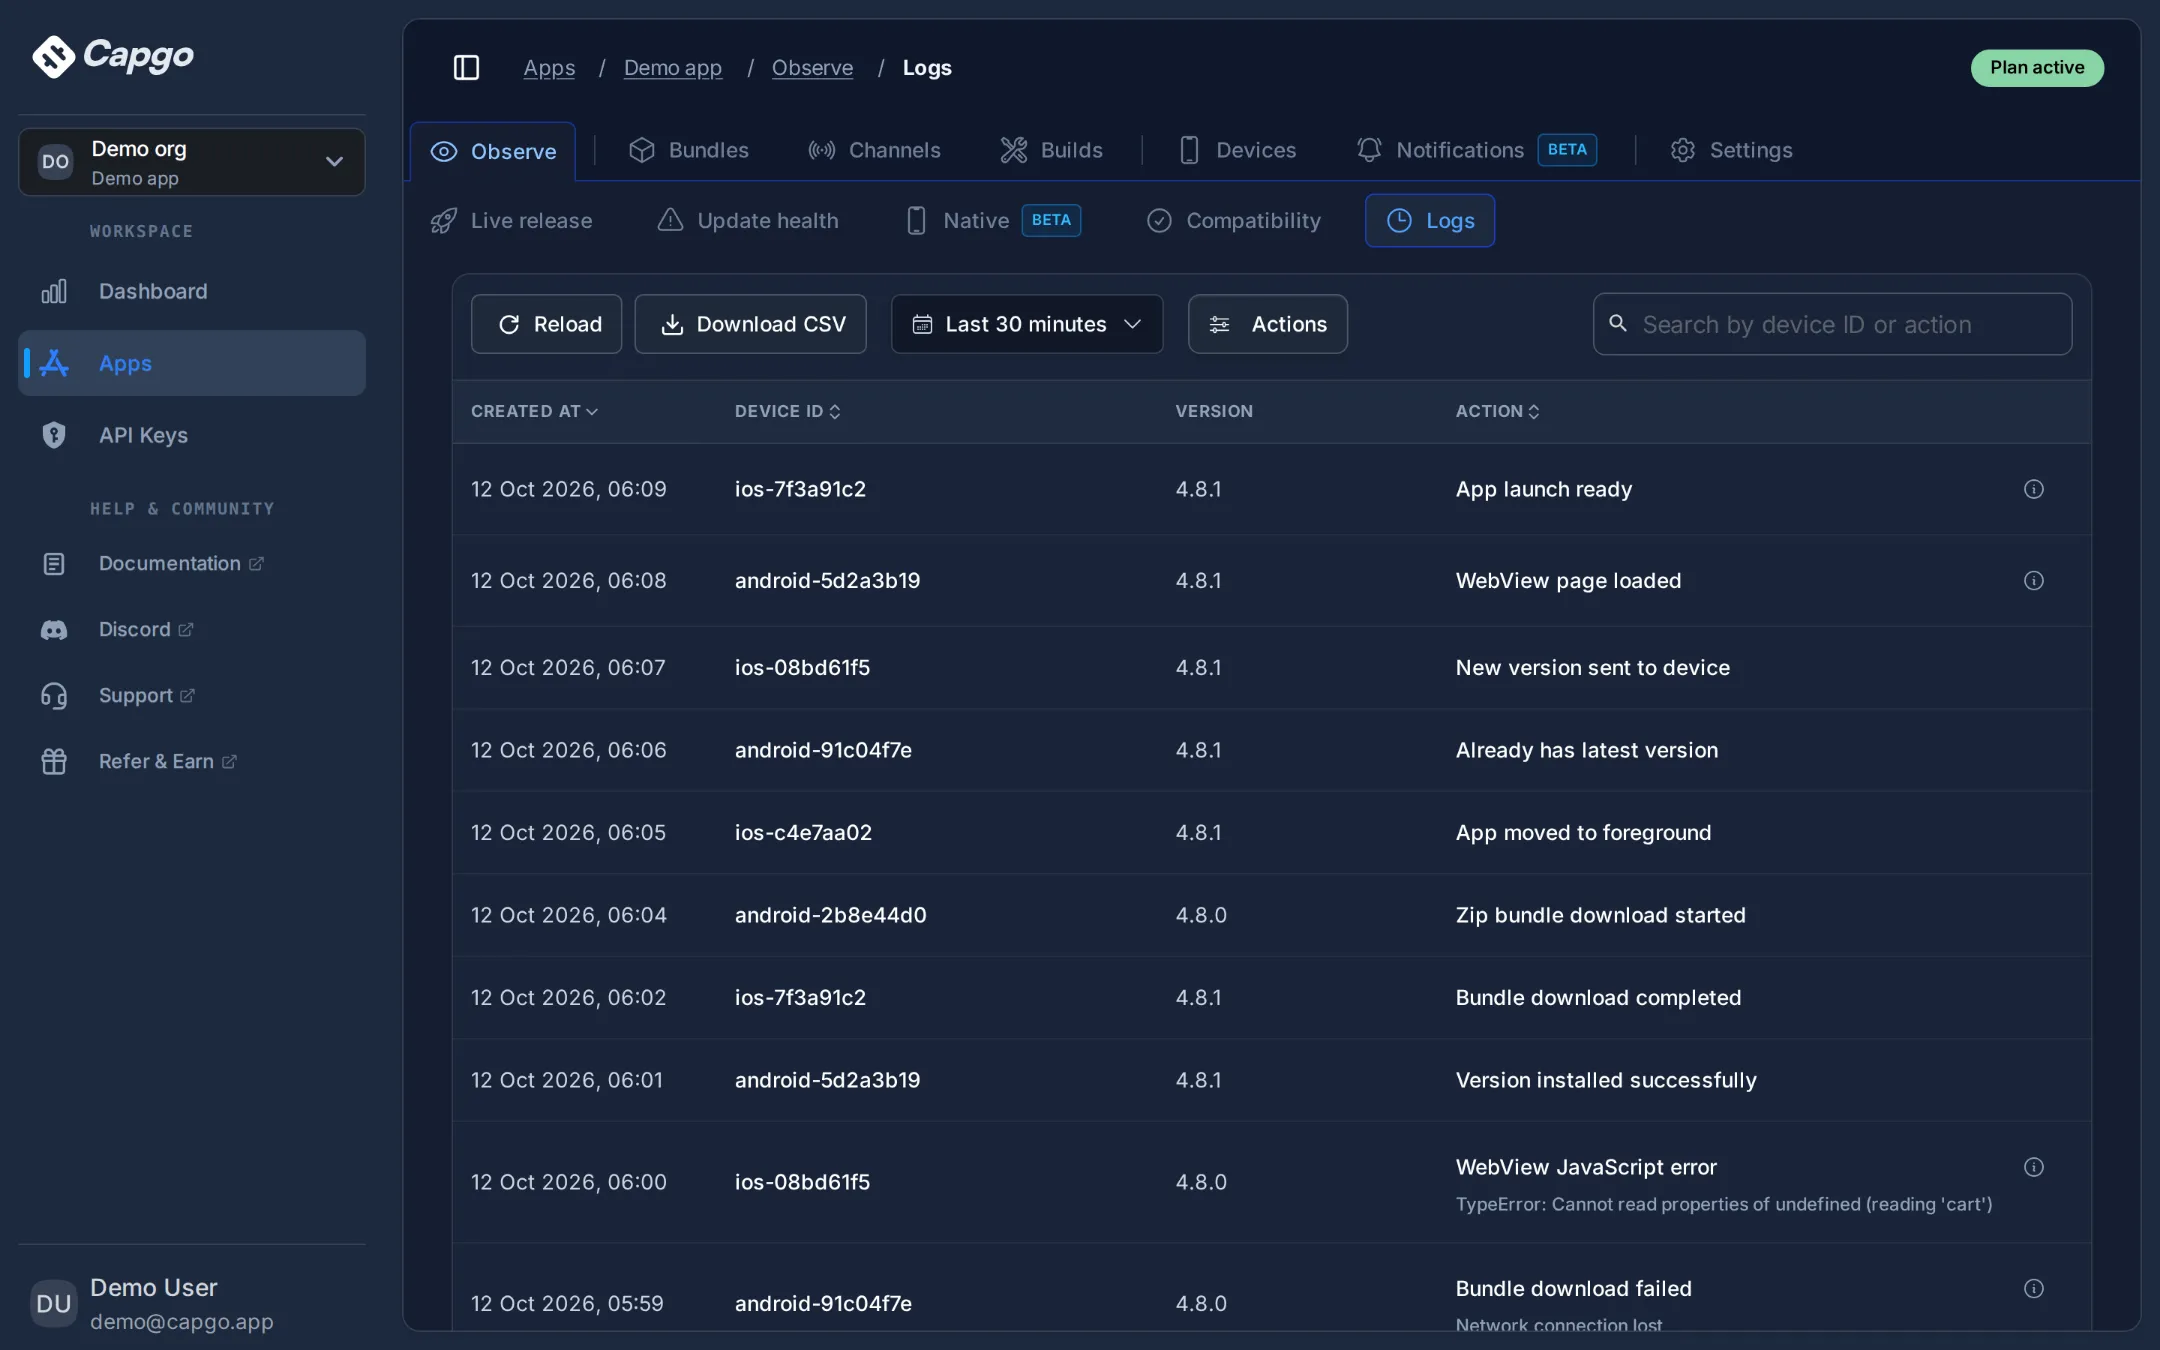Click the DU user avatar
The height and width of the screenshot is (1350, 2160).
(54, 1303)
